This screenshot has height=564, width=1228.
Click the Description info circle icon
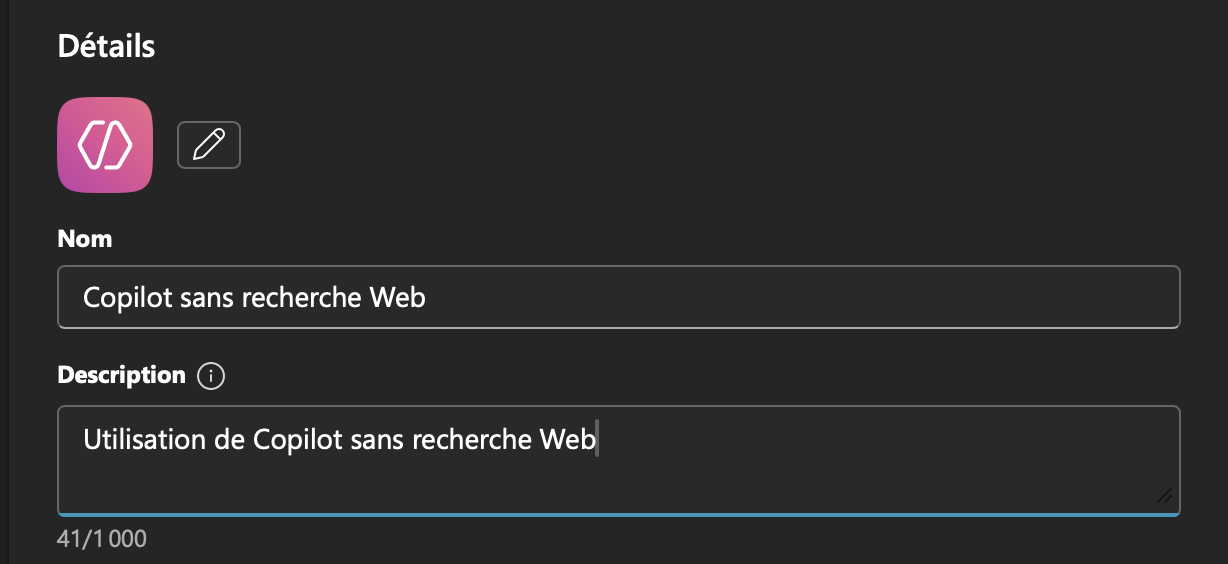tap(211, 376)
